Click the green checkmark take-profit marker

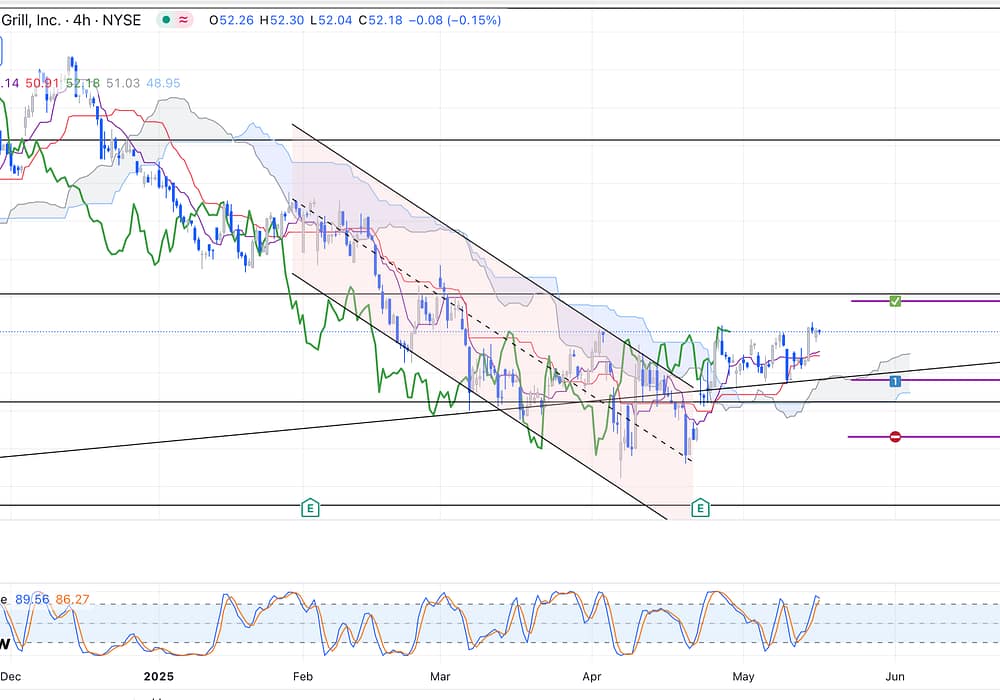pyautogui.click(x=896, y=301)
